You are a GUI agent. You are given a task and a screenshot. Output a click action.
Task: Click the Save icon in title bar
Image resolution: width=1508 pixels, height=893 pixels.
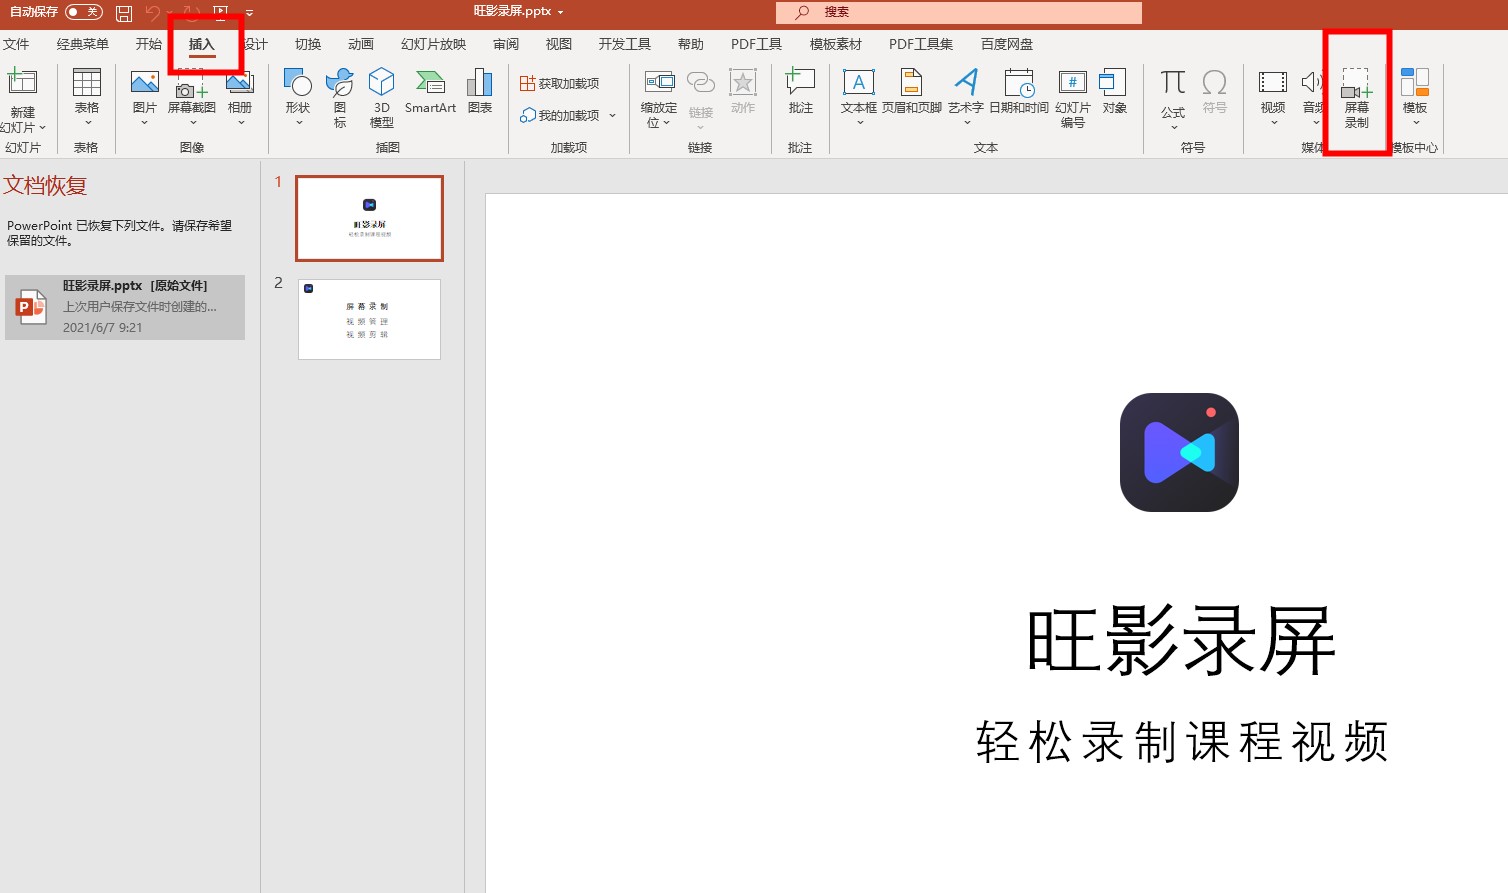click(x=124, y=13)
